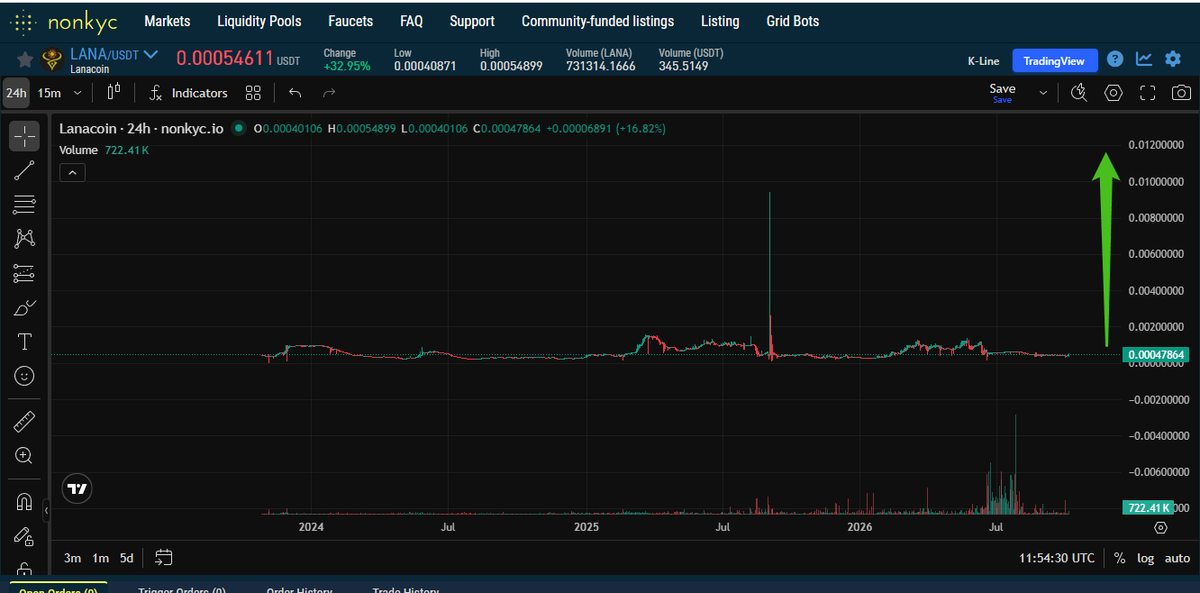The image size is (1200, 593).
Task: Open the Liquidity Pools menu
Action: (259, 21)
